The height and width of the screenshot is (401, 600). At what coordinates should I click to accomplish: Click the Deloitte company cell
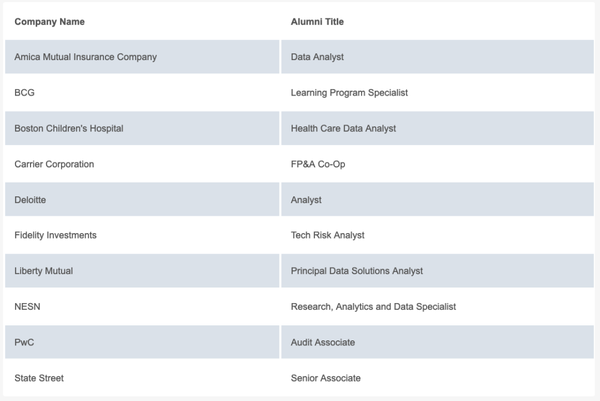click(x=142, y=199)
